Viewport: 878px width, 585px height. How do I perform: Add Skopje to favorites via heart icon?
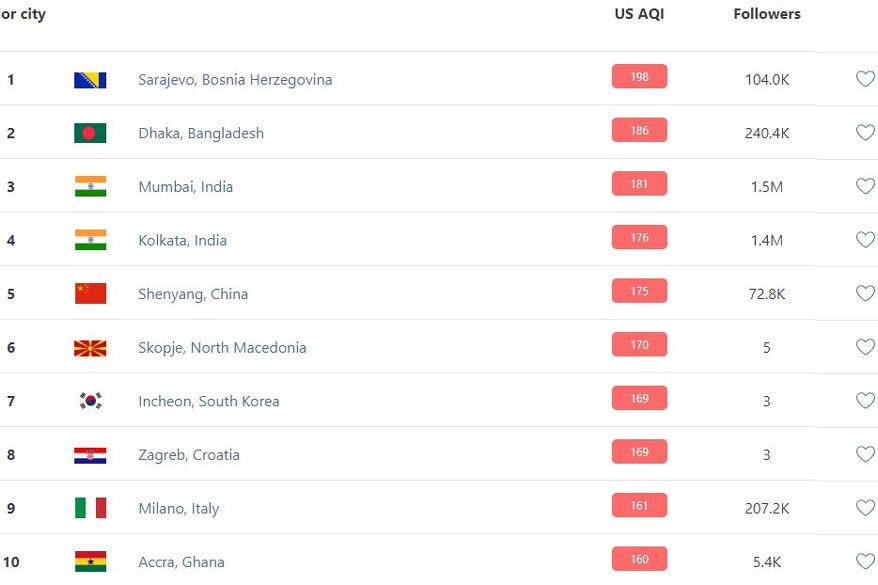(x=865, y=347)
